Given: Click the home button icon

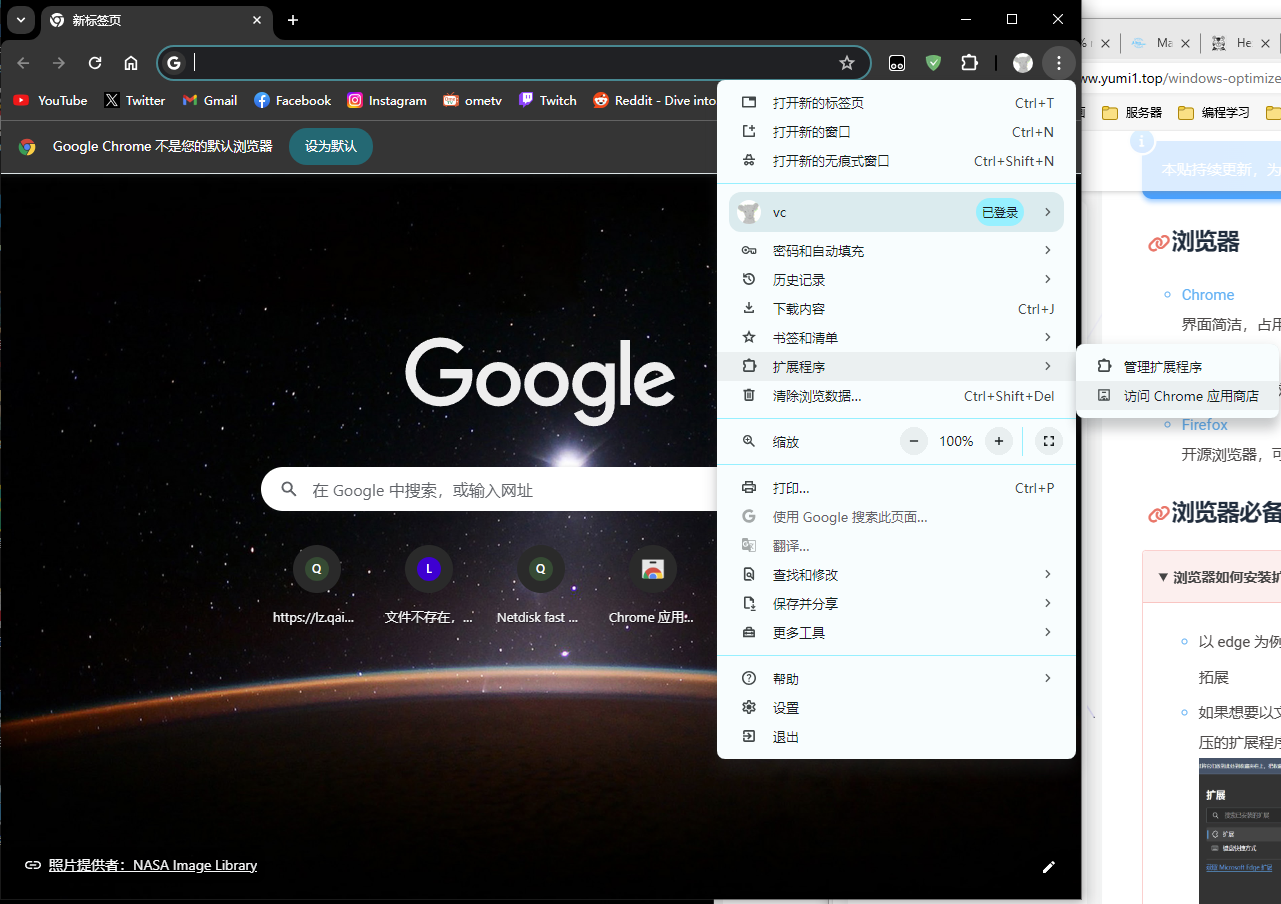Looking at the screenshot, I should [x=131, y=63].
